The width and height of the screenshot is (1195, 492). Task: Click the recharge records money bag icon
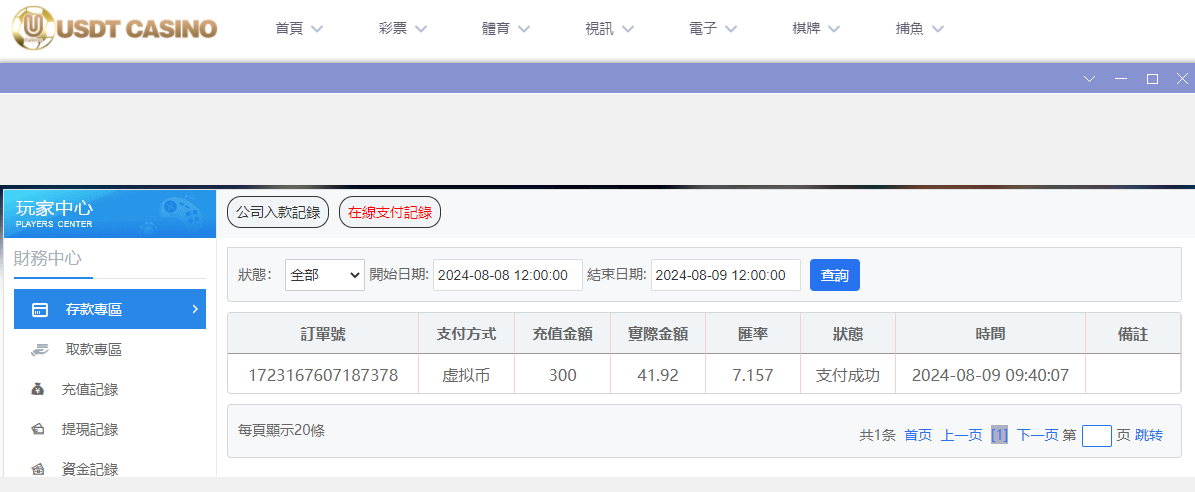point(38,390)
